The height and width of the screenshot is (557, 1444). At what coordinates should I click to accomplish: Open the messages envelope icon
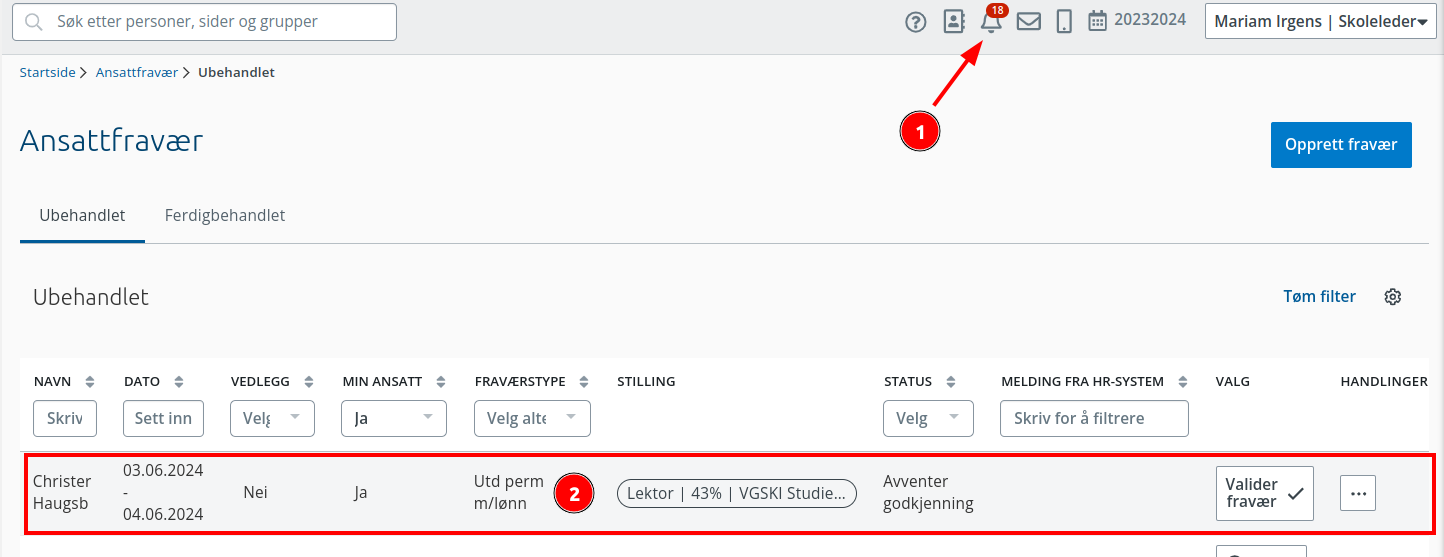pos(1029,21)
